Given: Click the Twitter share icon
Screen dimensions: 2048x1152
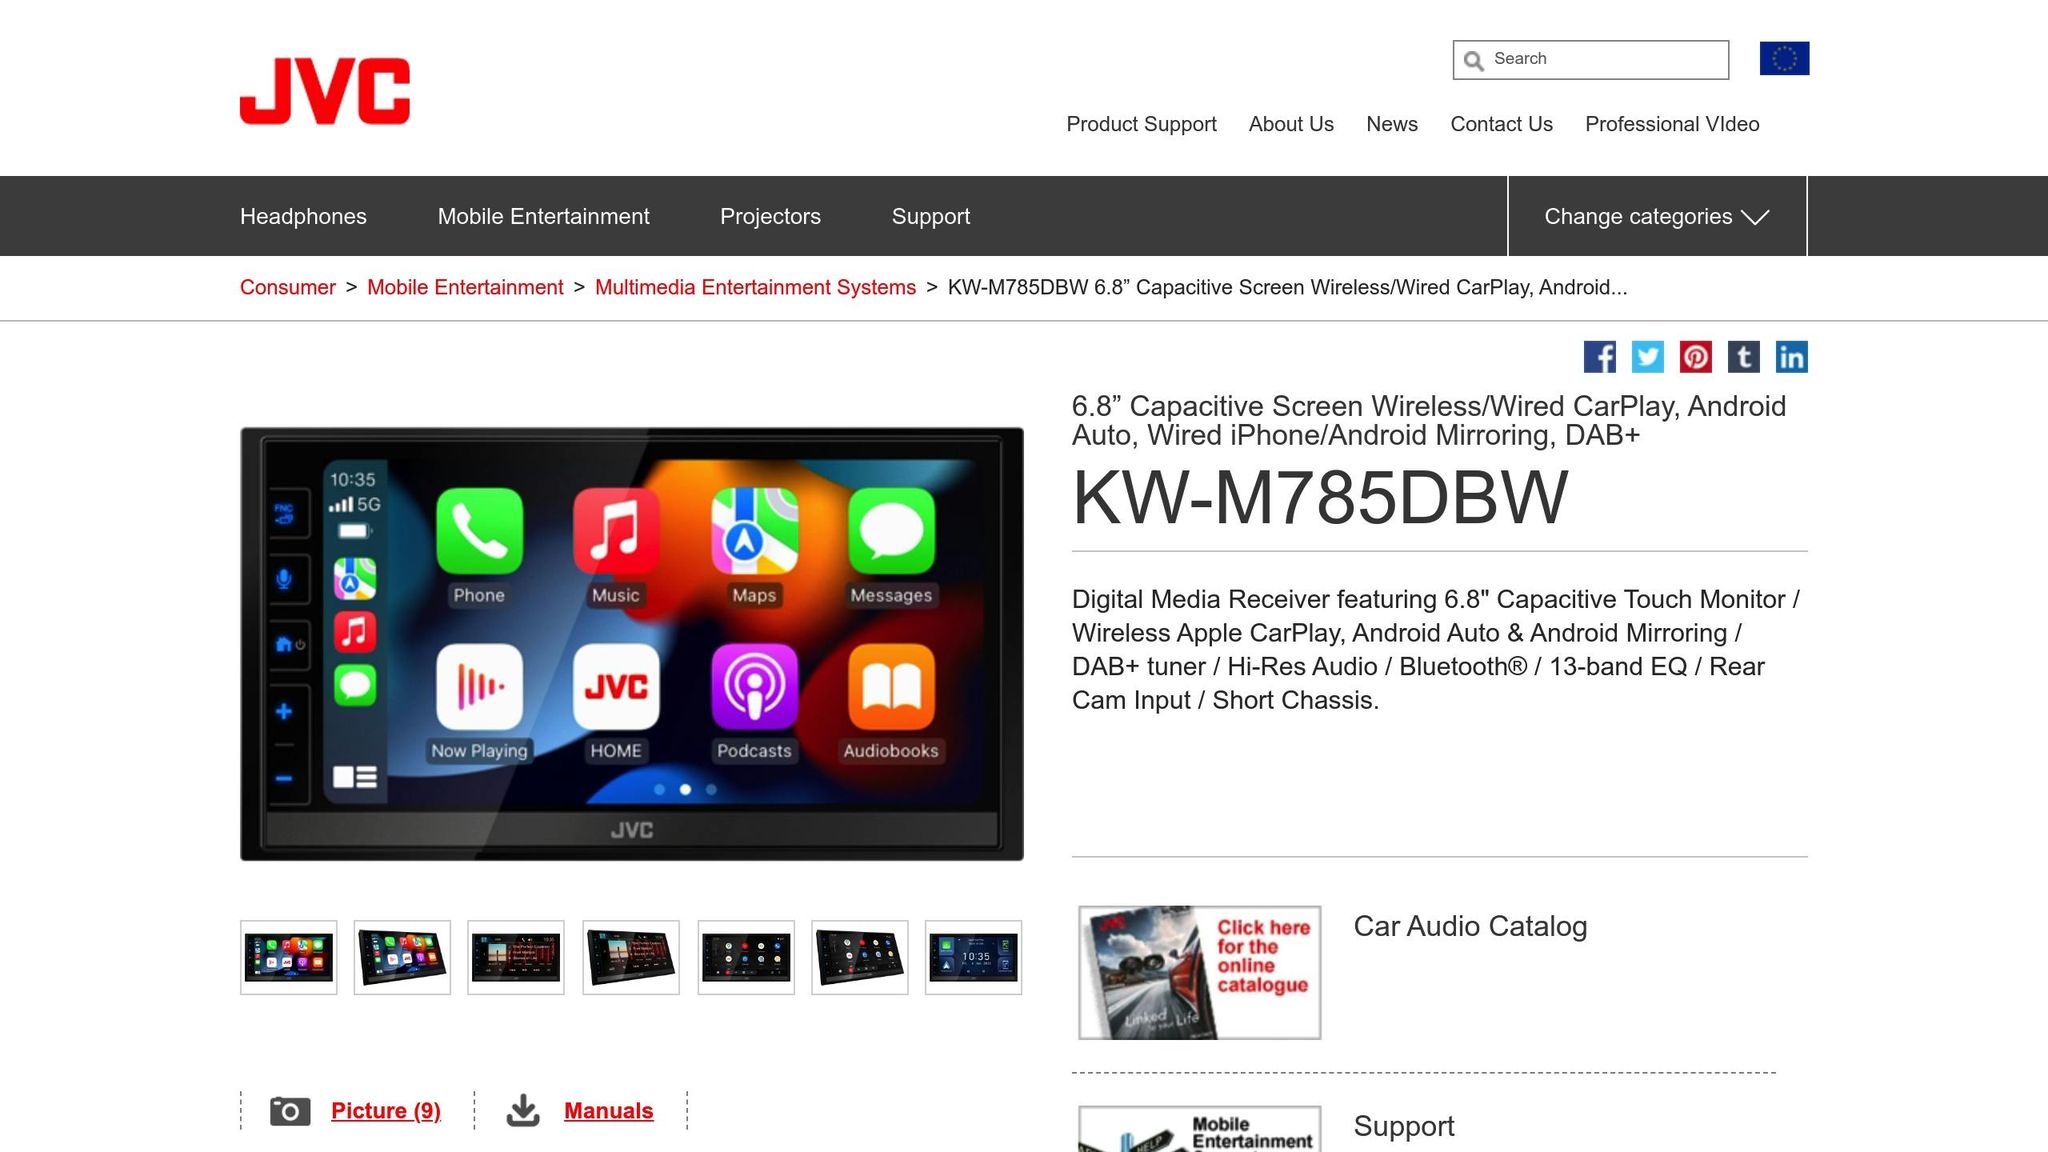Looking at the screenshot, I should (x=1647, y=357).
